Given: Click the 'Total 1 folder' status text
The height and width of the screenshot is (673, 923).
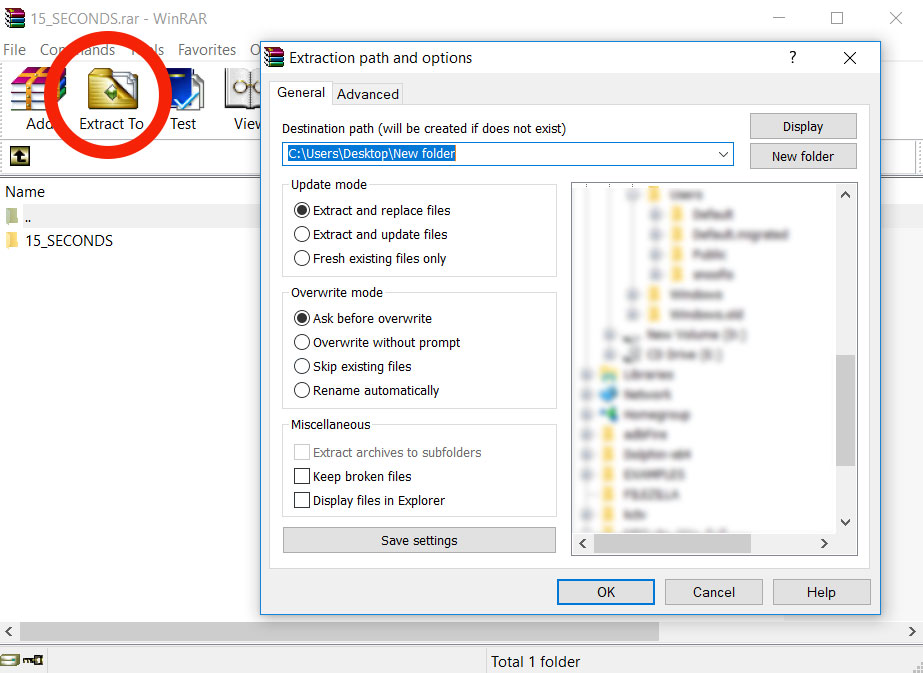Looking at the screenshot, I should (536, 662).
